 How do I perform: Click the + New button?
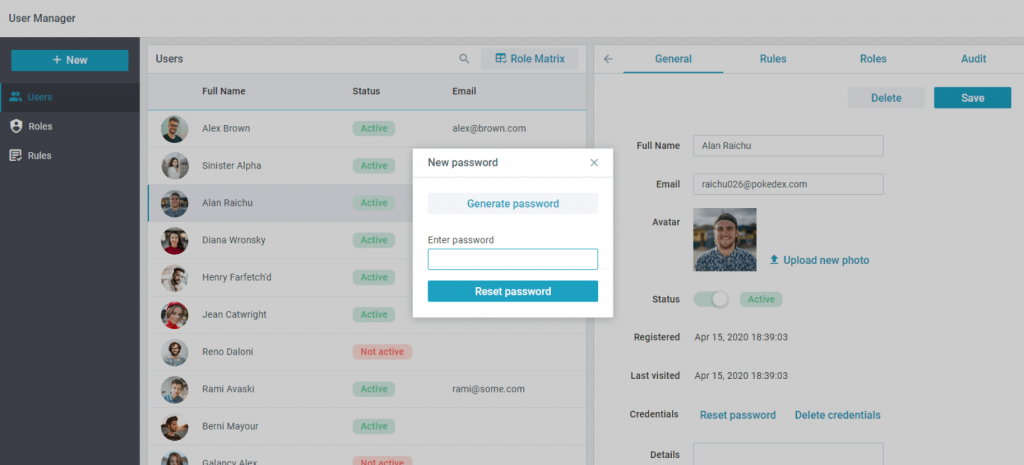pos(70,60)
